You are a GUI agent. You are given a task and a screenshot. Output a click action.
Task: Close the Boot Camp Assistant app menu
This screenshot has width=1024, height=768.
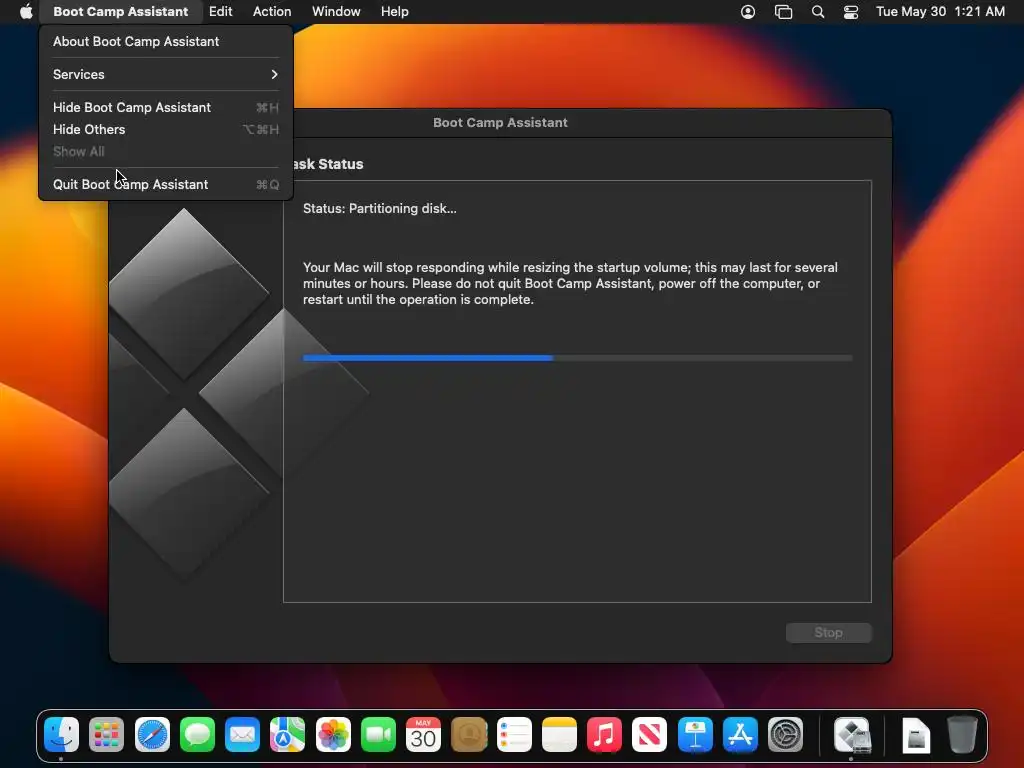(x=120, y=12)
